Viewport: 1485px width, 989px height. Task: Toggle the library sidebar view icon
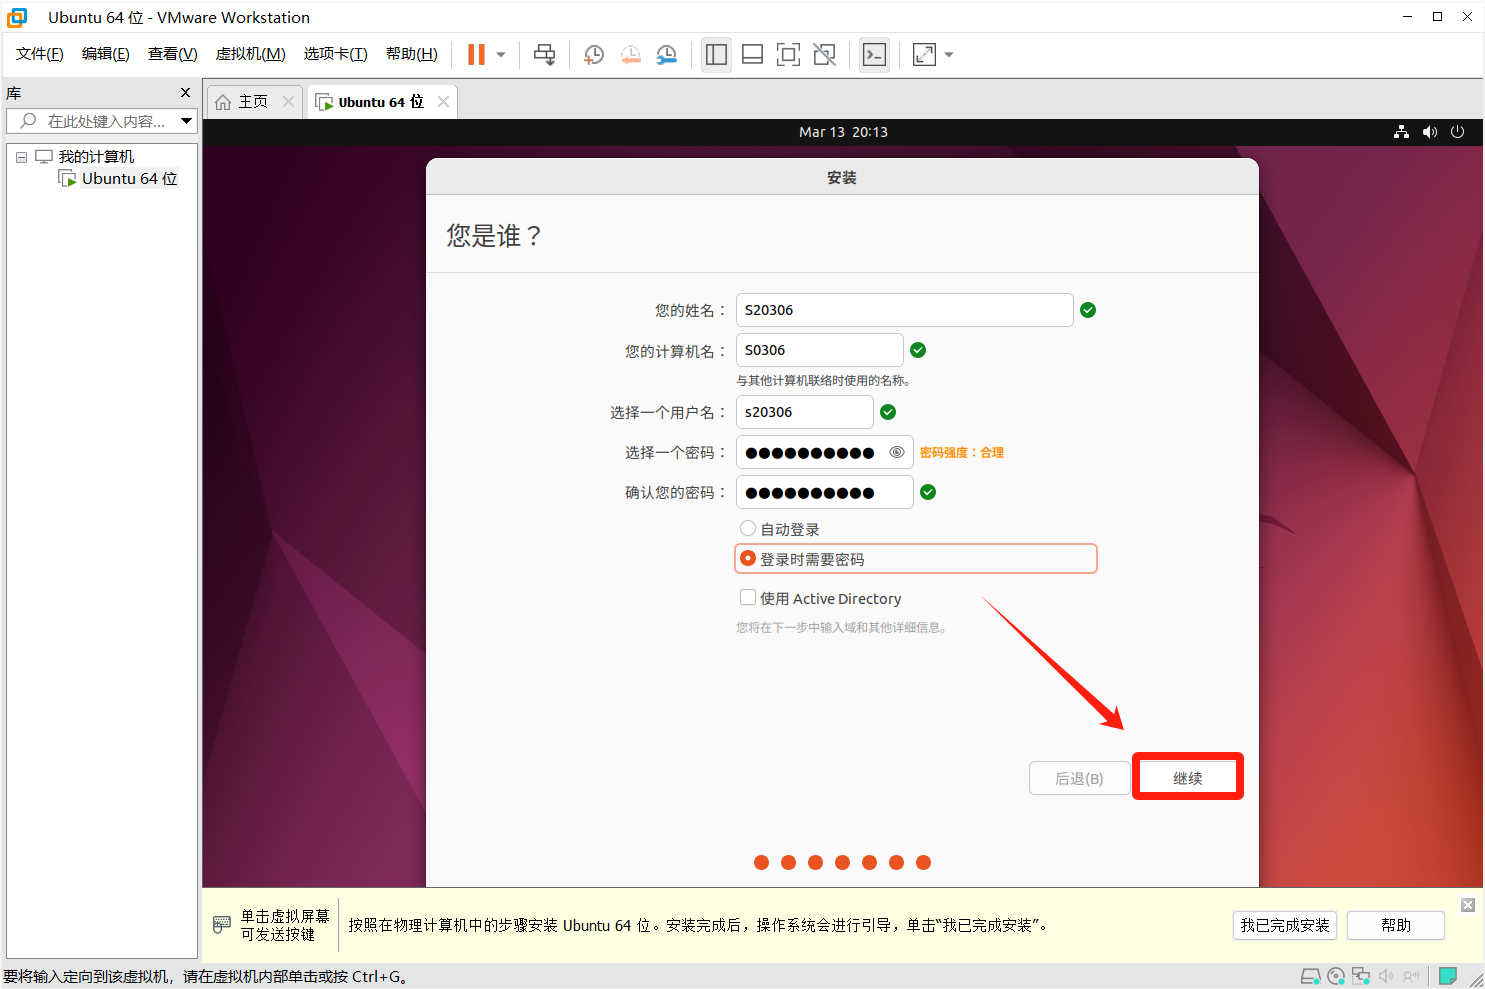pyautogui.click(x=716, y=55)
